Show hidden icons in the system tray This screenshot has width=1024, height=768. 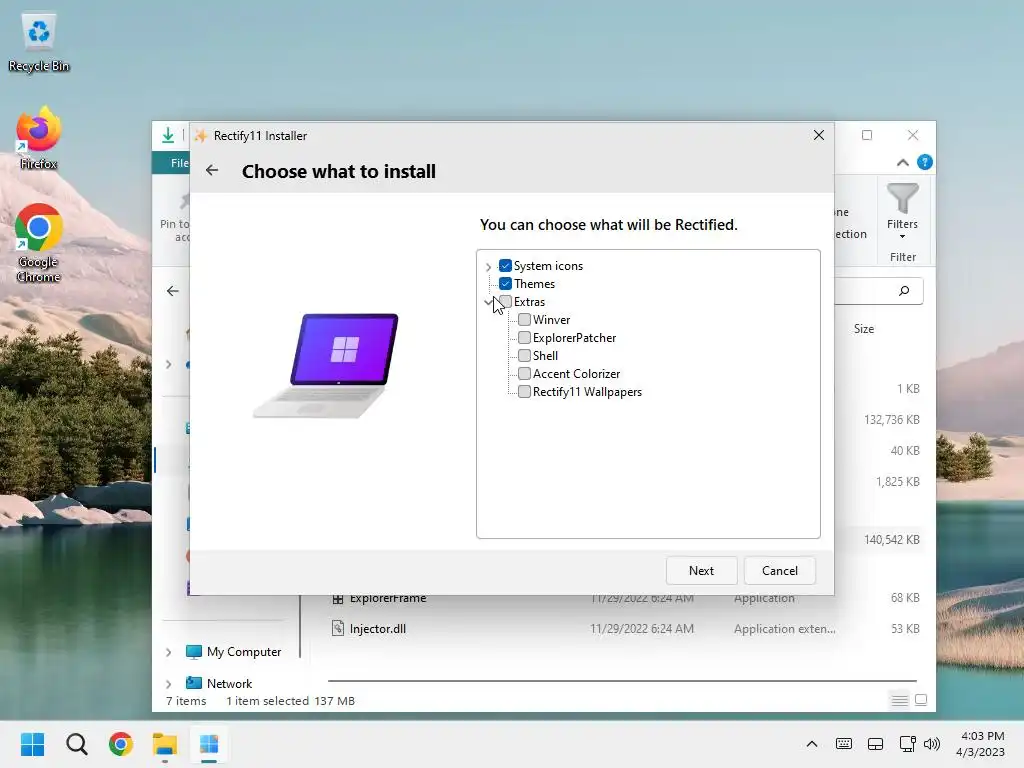pos(812,744)
